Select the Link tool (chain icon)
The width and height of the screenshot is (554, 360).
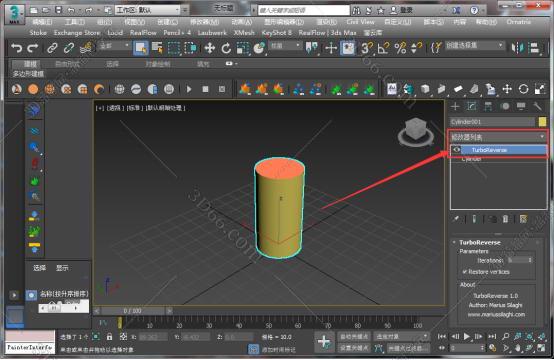pos(52,48)
